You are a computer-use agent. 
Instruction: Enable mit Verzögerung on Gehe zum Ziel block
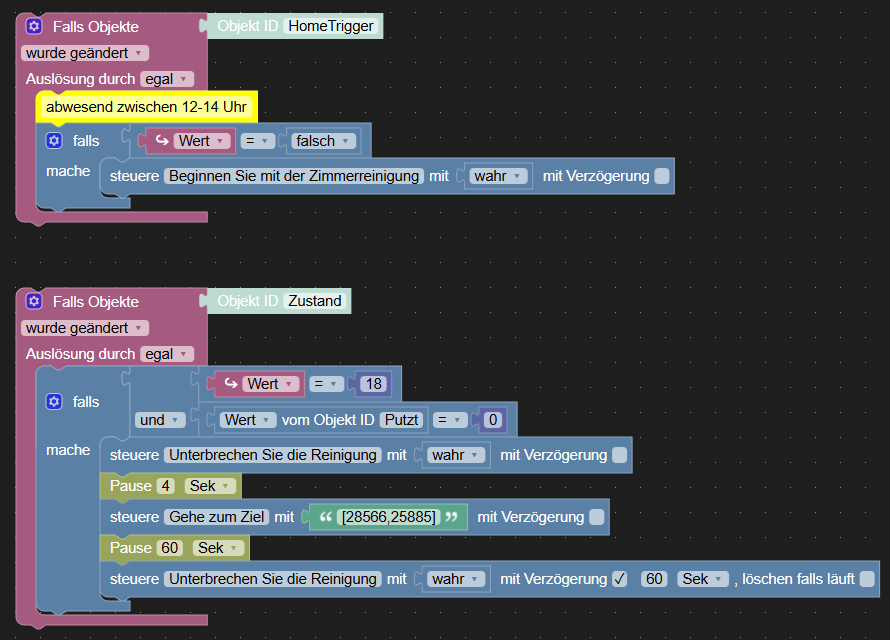[597, 517]
